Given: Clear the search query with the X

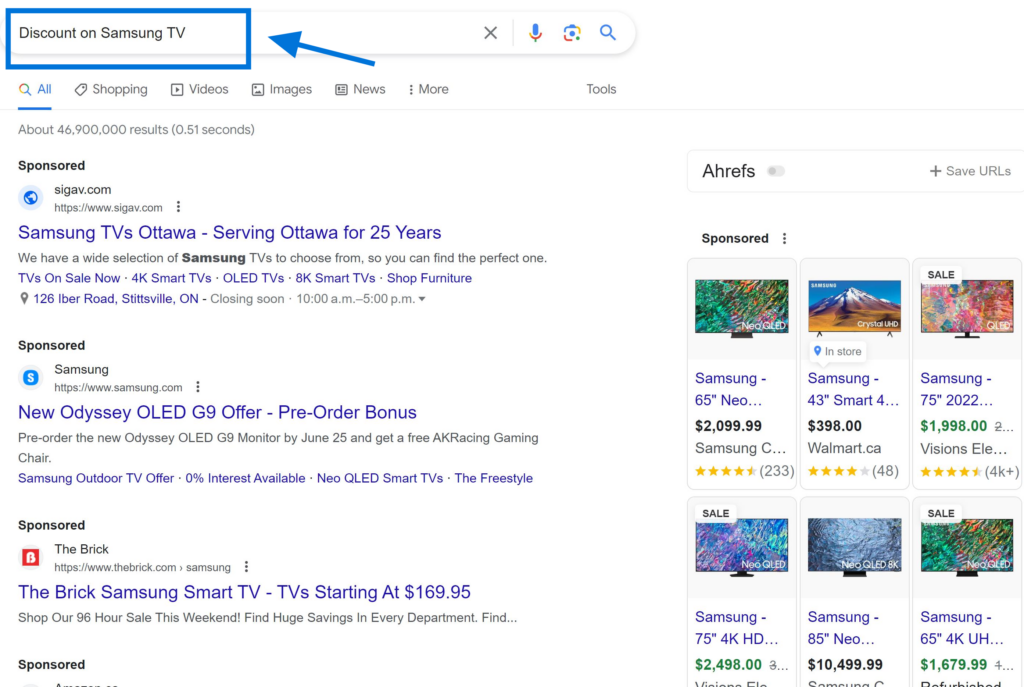Looking at the screenshot, I should click(490, 32).
